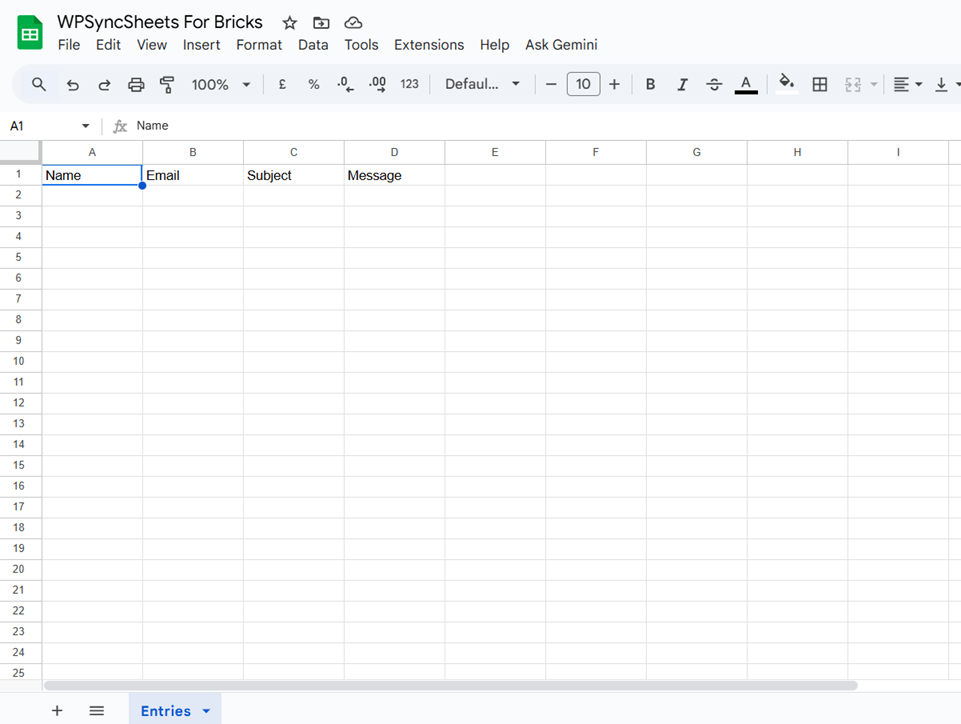Click the Ask Gemini button
Image resolution: width=961 pixels, height=724 pixels.
[561, 45]
